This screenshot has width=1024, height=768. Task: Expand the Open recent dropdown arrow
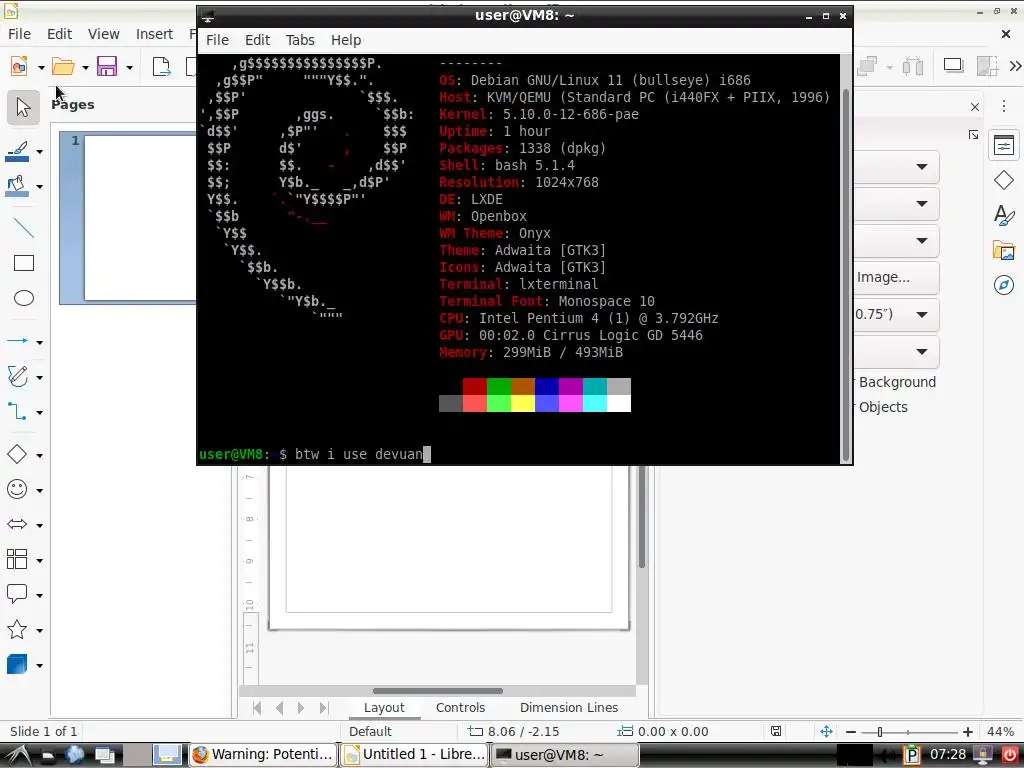(85, 67)
